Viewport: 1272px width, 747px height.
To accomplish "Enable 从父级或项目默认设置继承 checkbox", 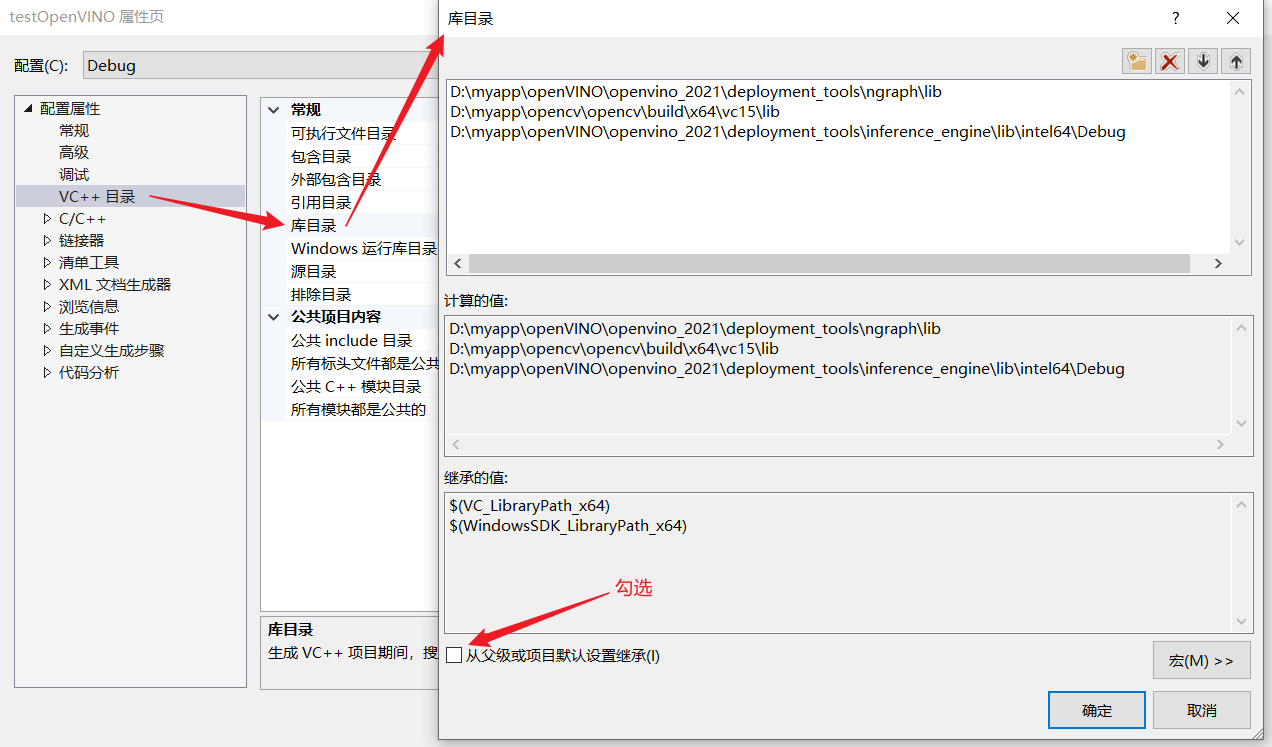I will pyautogui.click(x=455, y=656).
